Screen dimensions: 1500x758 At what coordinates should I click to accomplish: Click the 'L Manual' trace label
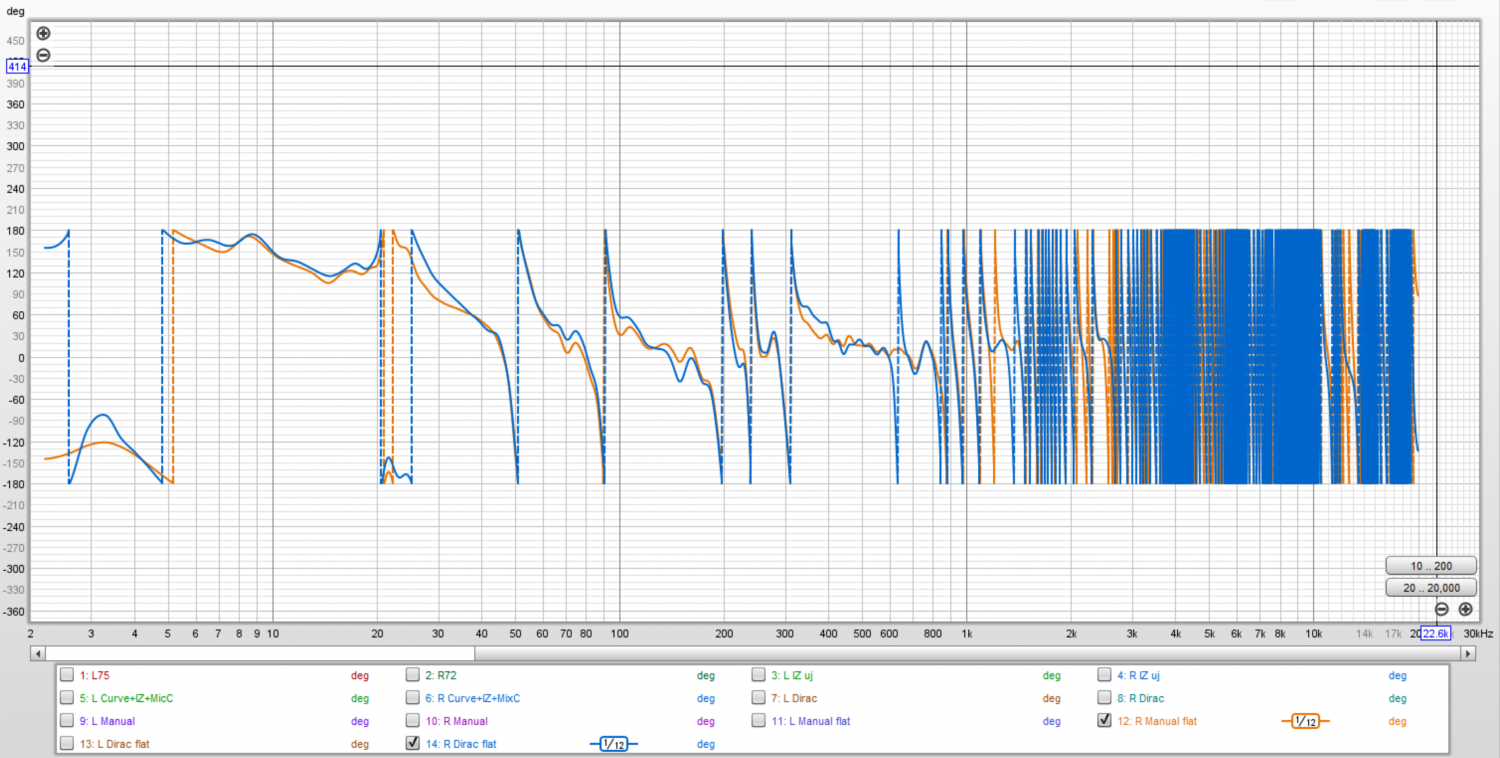click(x=107, y=721)
